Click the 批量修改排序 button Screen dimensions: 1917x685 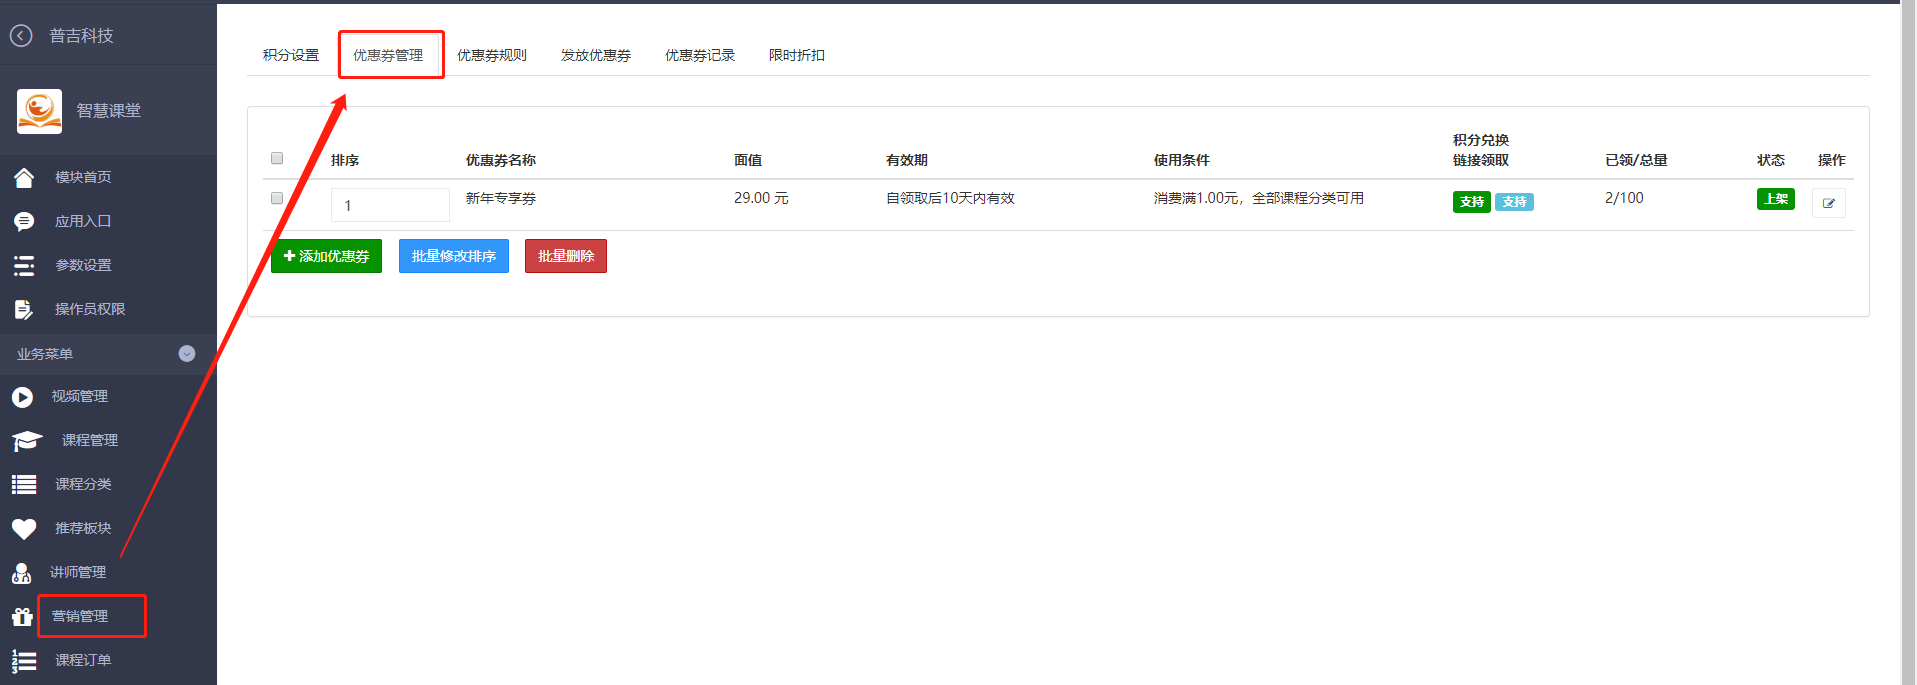click(x=454, y=256)
